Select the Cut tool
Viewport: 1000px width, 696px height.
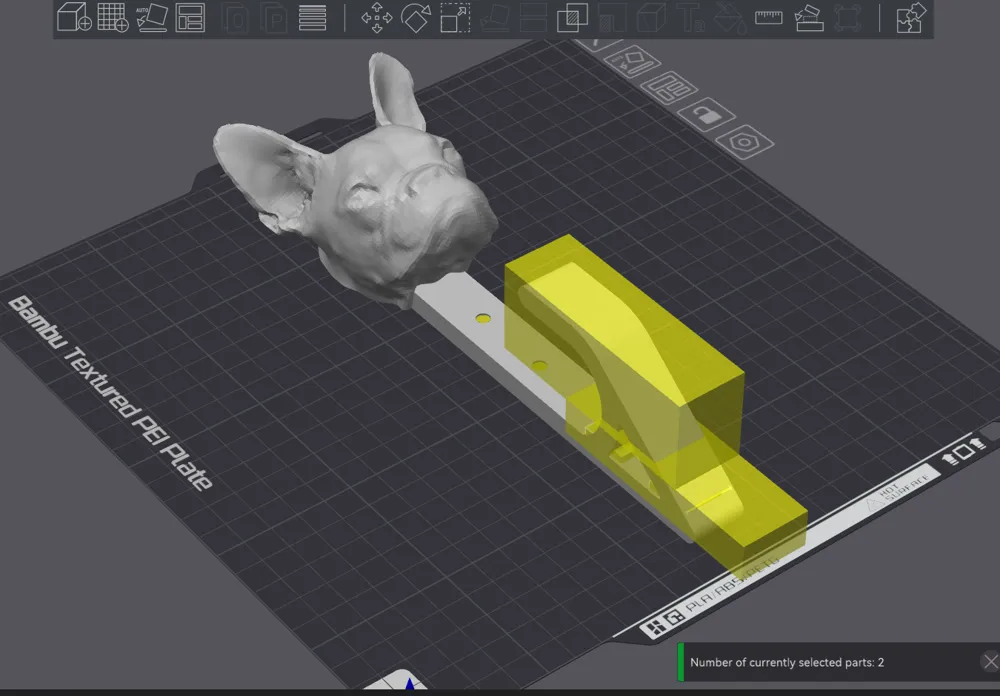[x=533, y=18]
